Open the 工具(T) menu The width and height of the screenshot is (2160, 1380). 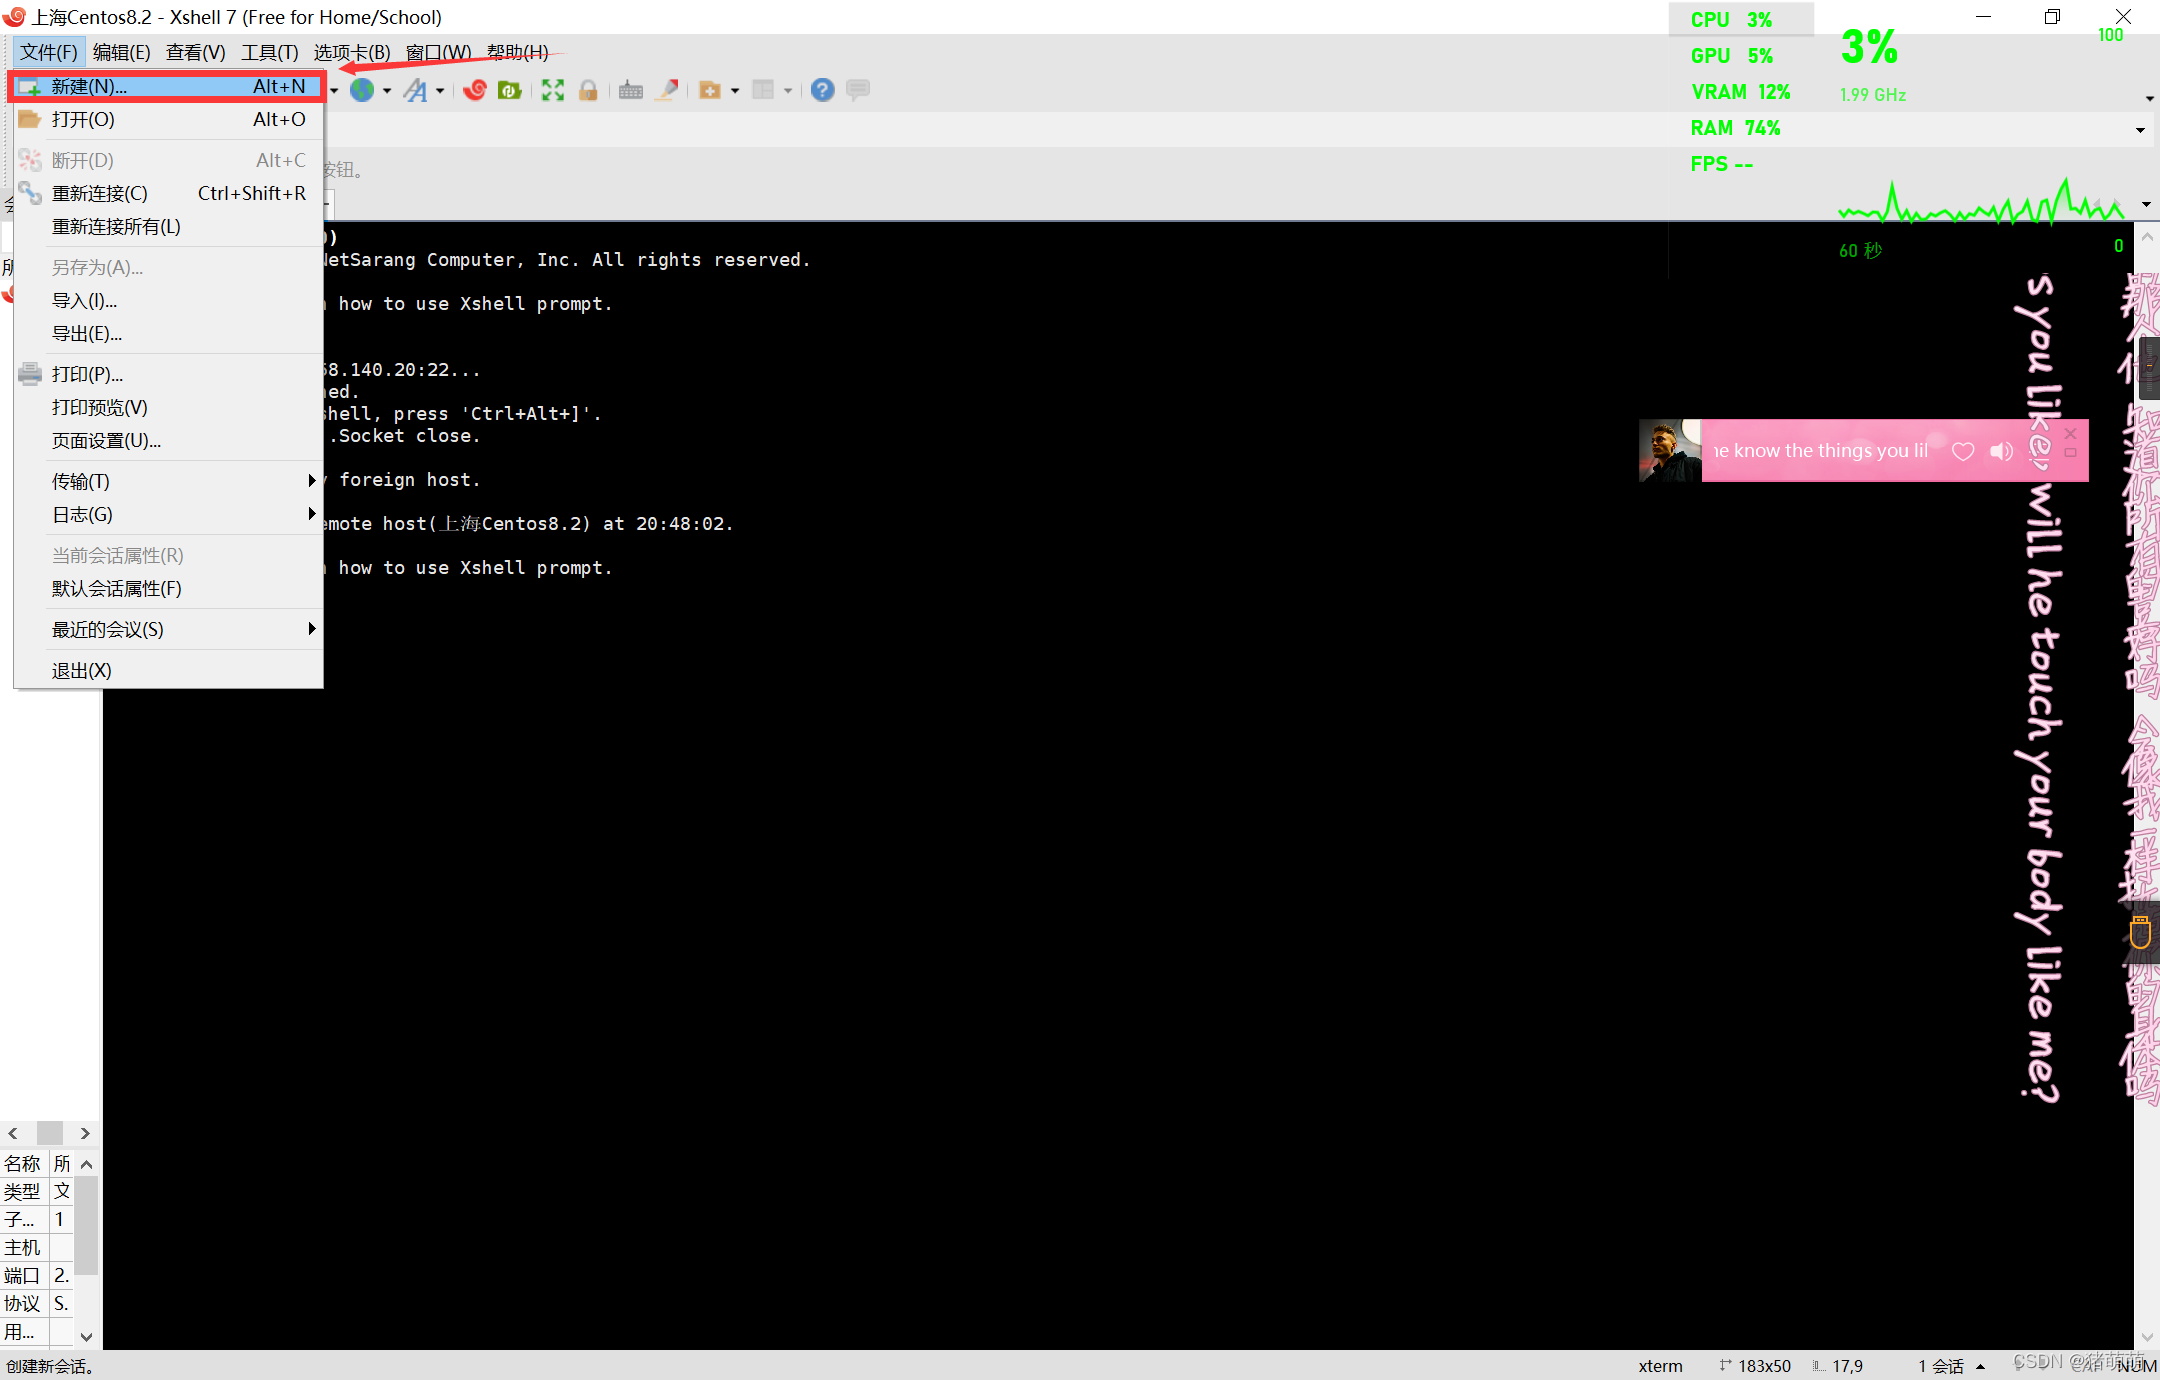(269, 52)
